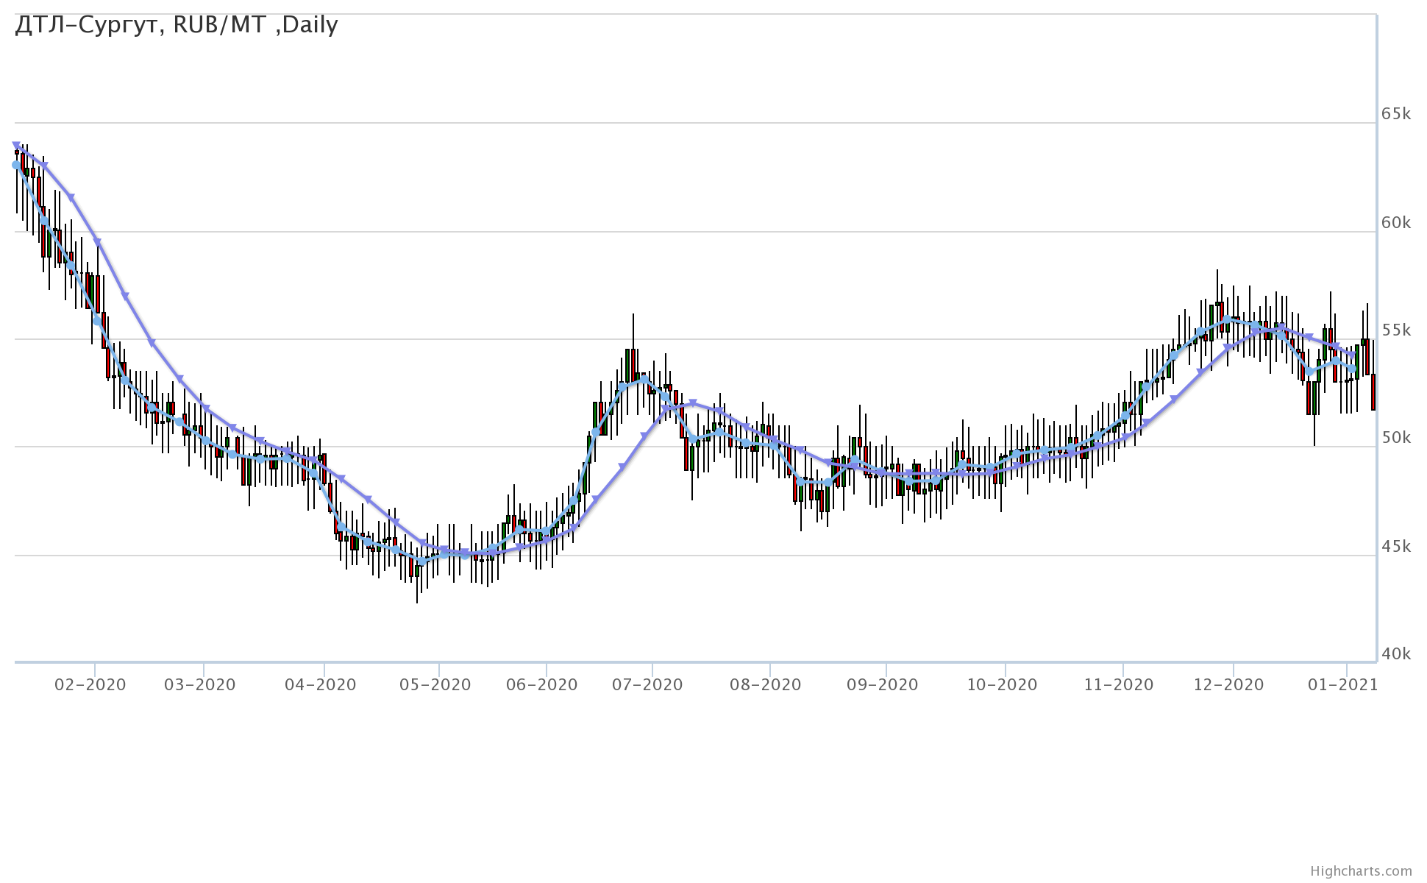
Task: Click the 06-2020 date axis label
Action: 542,685
